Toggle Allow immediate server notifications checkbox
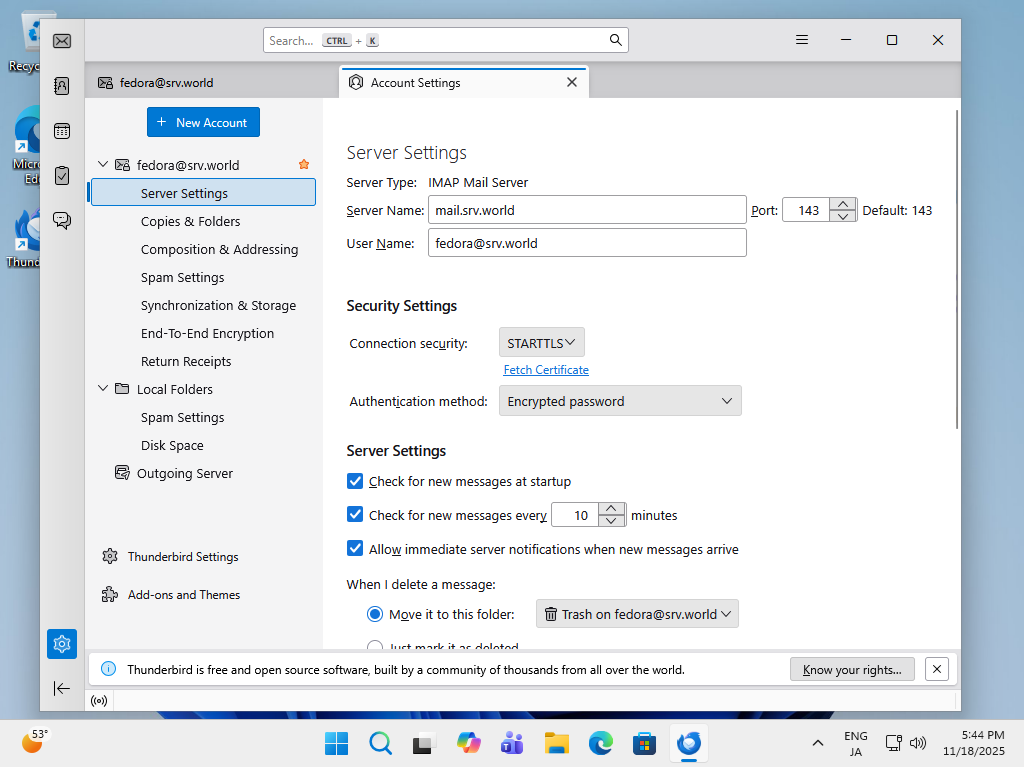 [x=355, y=549]
